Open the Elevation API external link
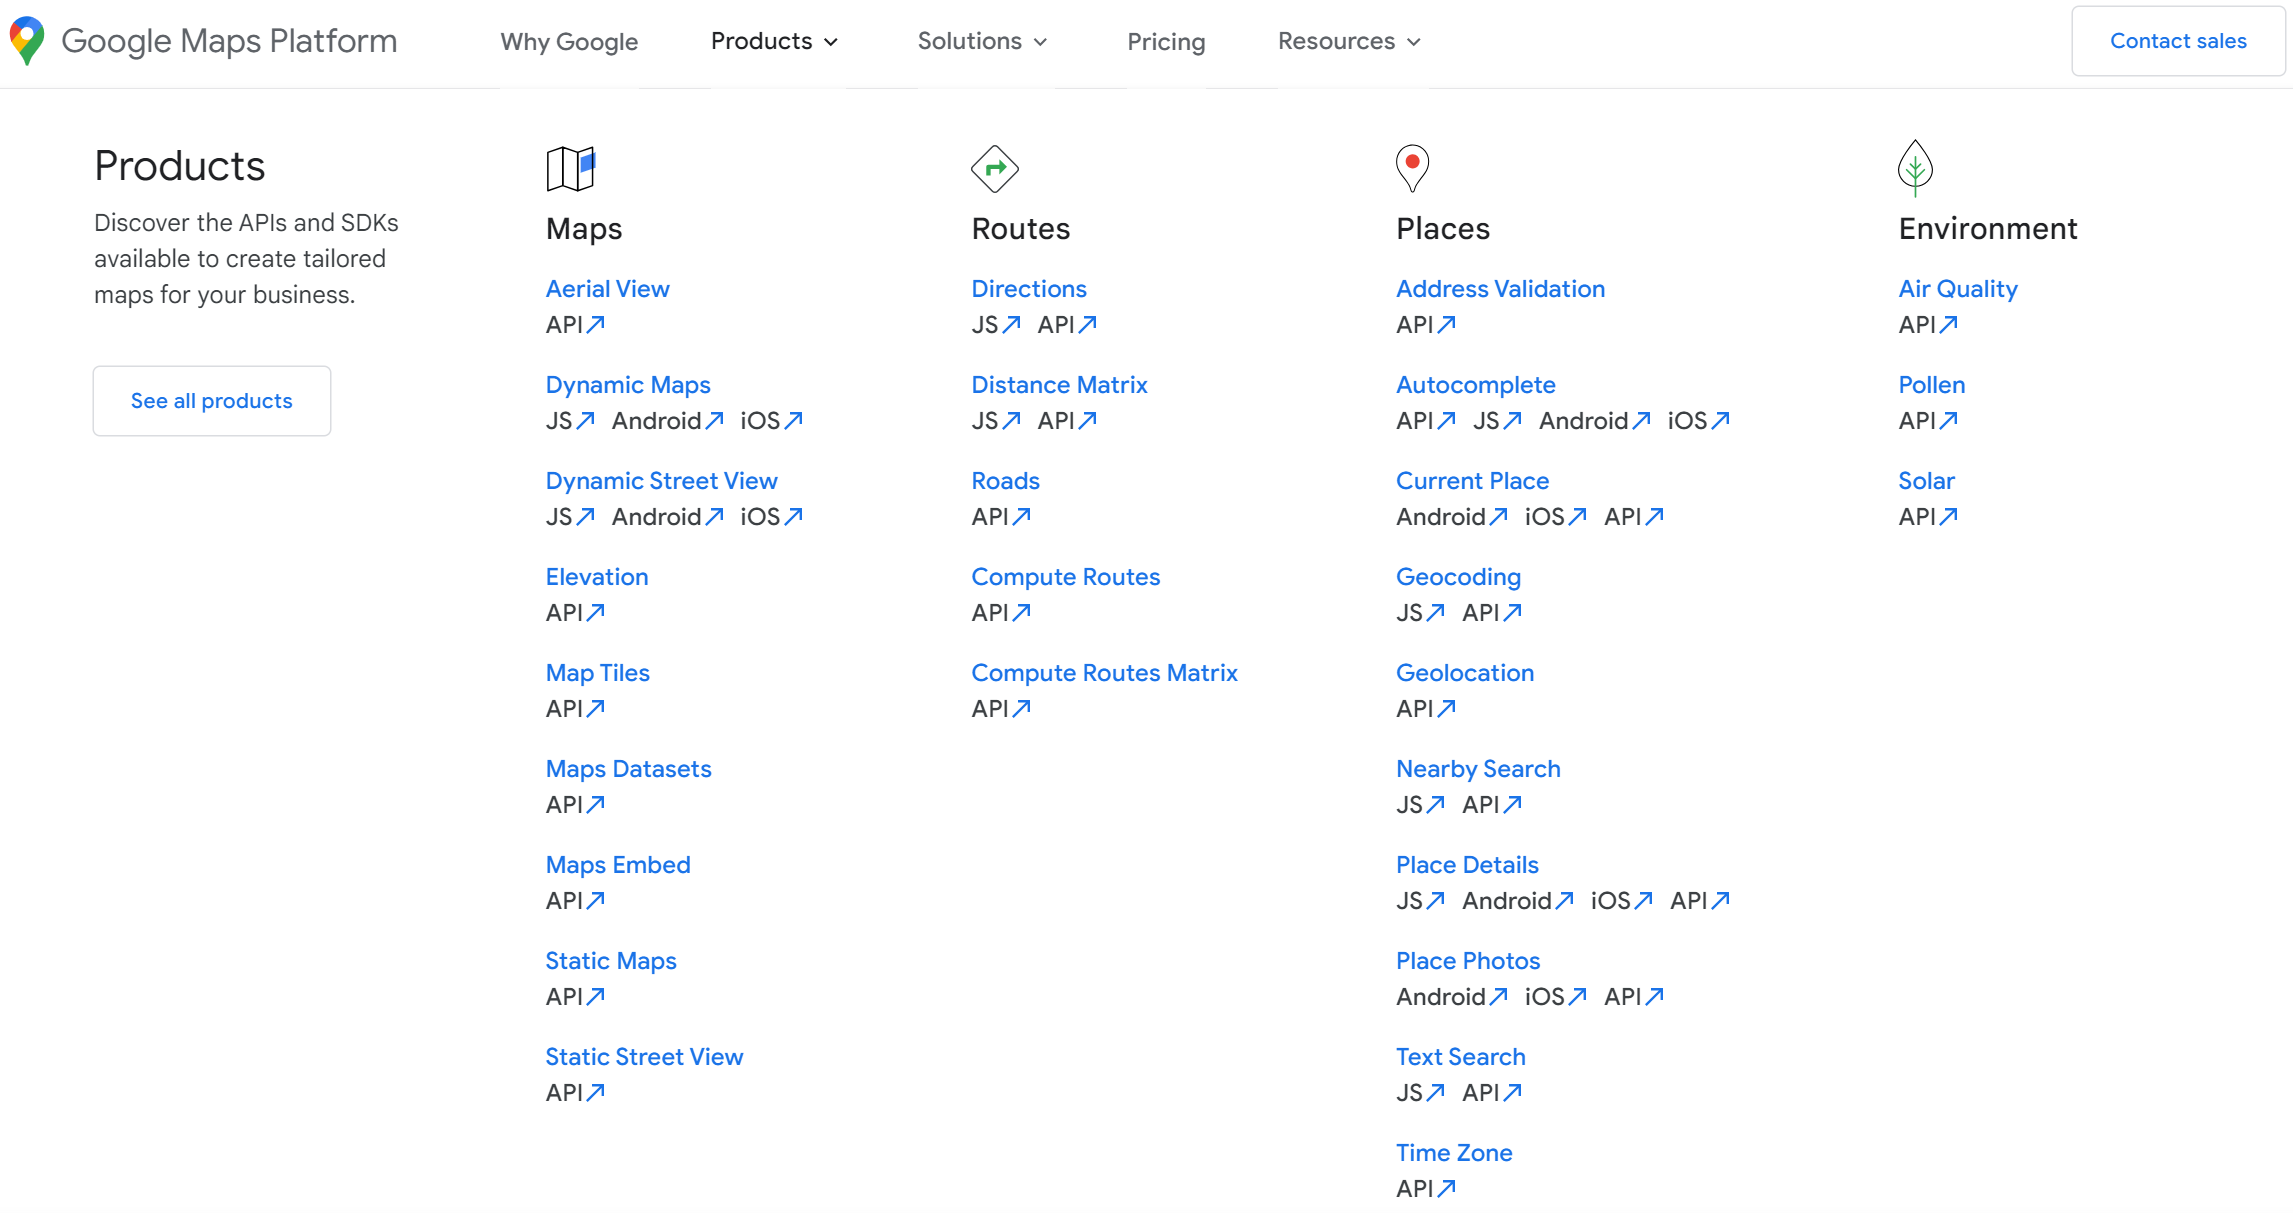 575,613
